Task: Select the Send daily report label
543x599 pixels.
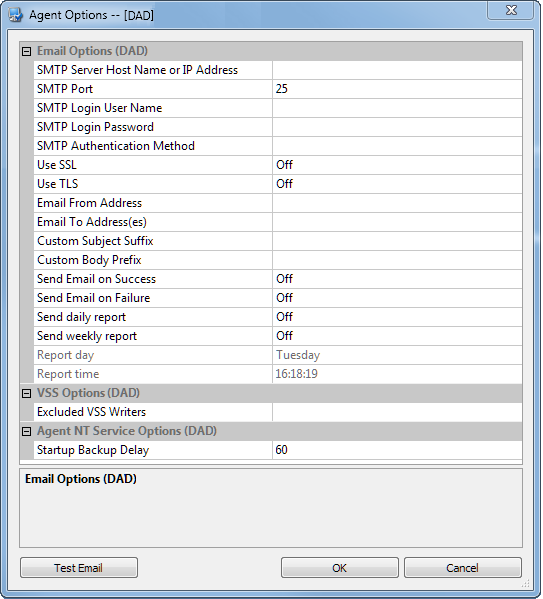Action: point(81,317)
